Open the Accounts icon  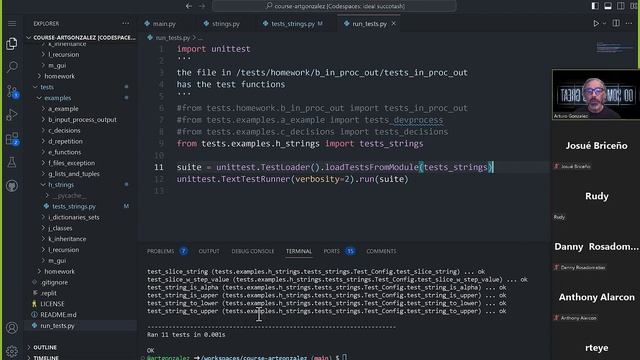coord(12,328)
